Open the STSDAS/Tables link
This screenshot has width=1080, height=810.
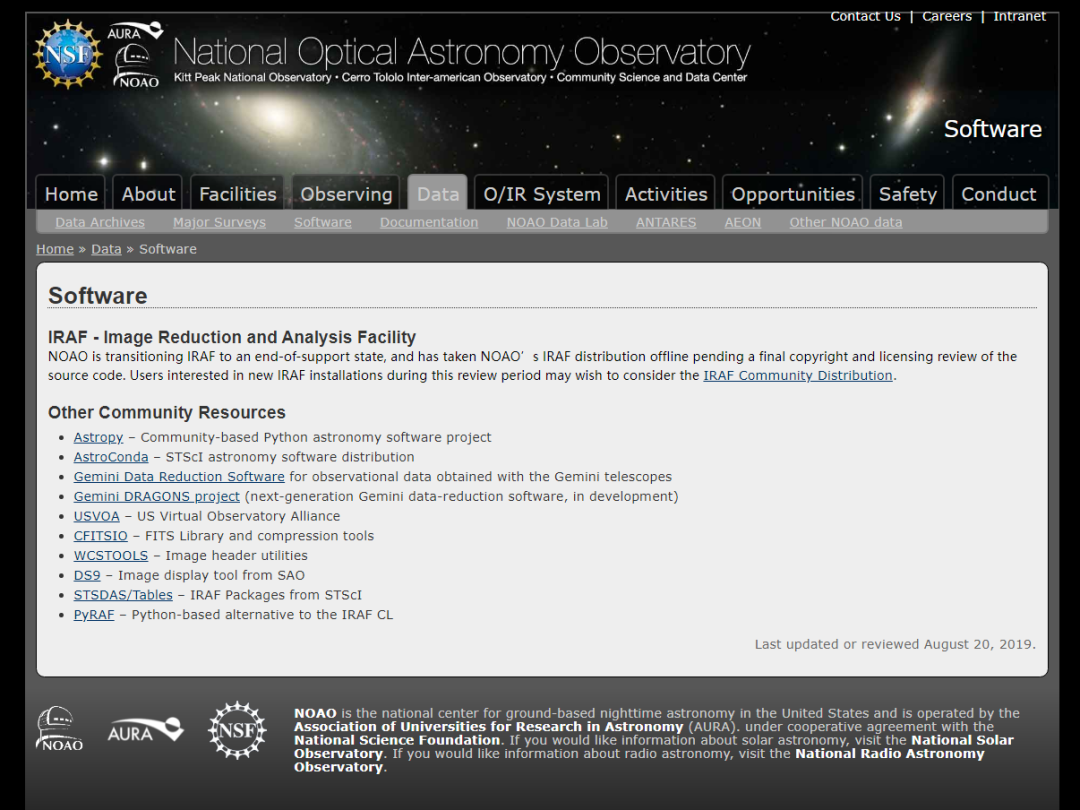pos(123,595)
